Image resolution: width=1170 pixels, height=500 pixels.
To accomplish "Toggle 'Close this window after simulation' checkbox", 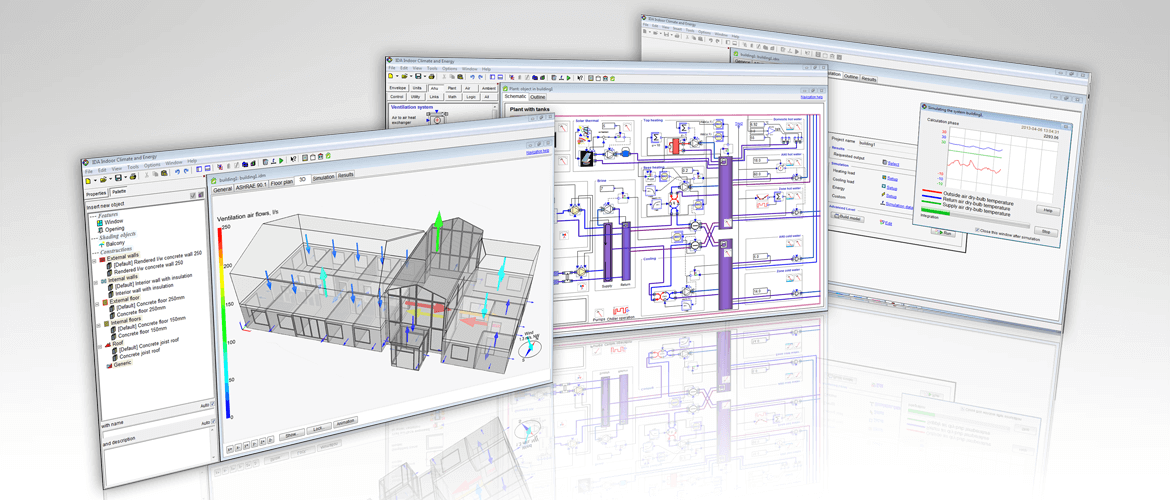I will [977, 231].
